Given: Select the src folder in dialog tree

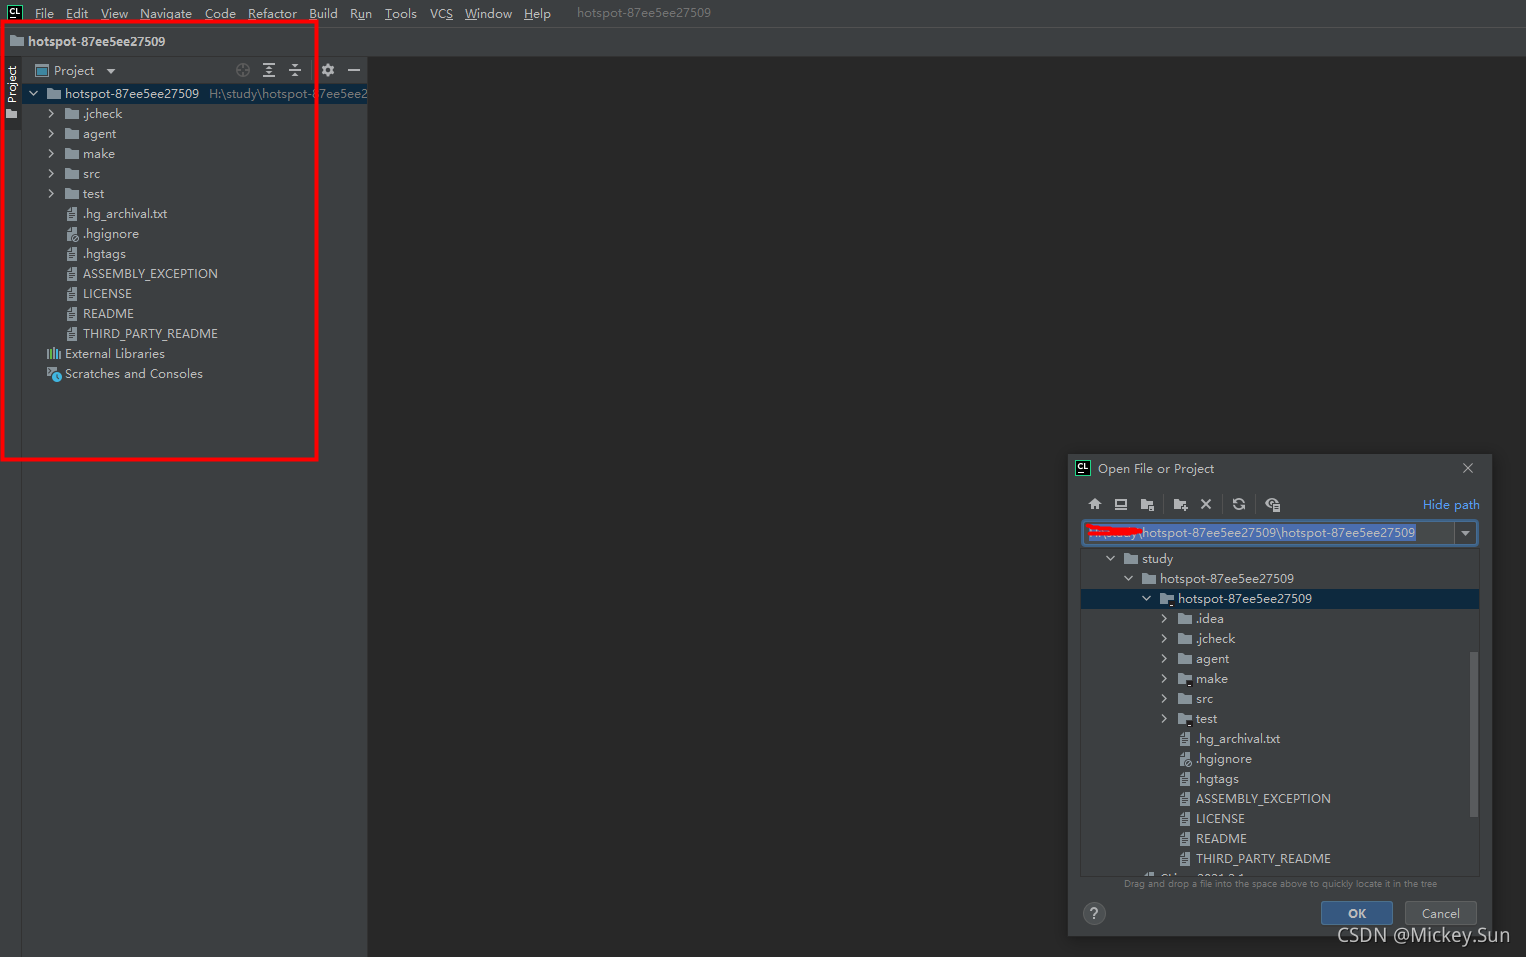Looking at the screenshot, I should pyautogui.click(x=1204, y=699).
